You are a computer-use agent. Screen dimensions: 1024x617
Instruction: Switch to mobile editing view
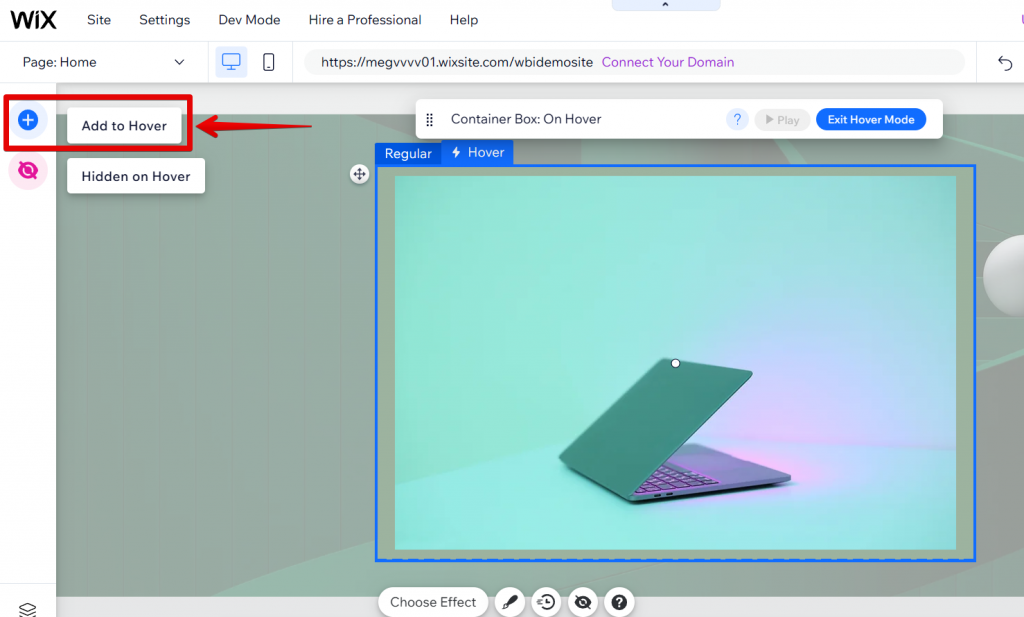pos(268,61)
